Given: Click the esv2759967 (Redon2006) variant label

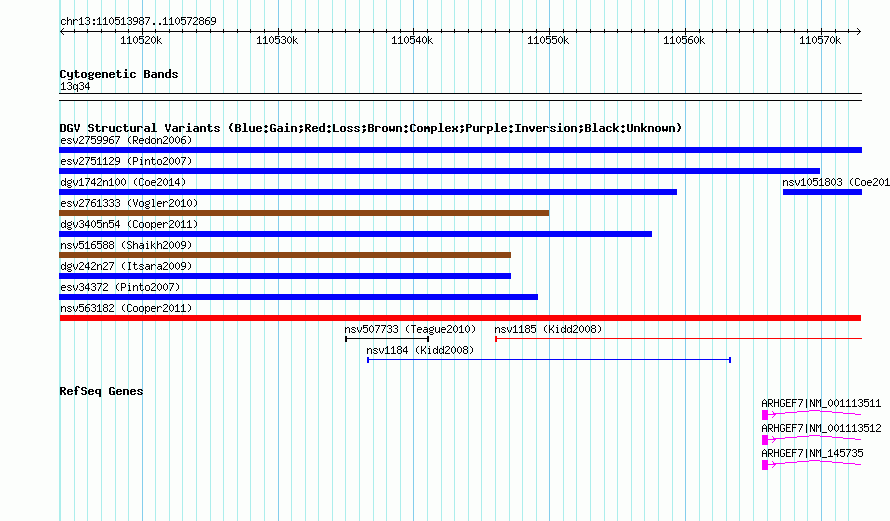Looking at the screenshot, I should tap(126, 140).
